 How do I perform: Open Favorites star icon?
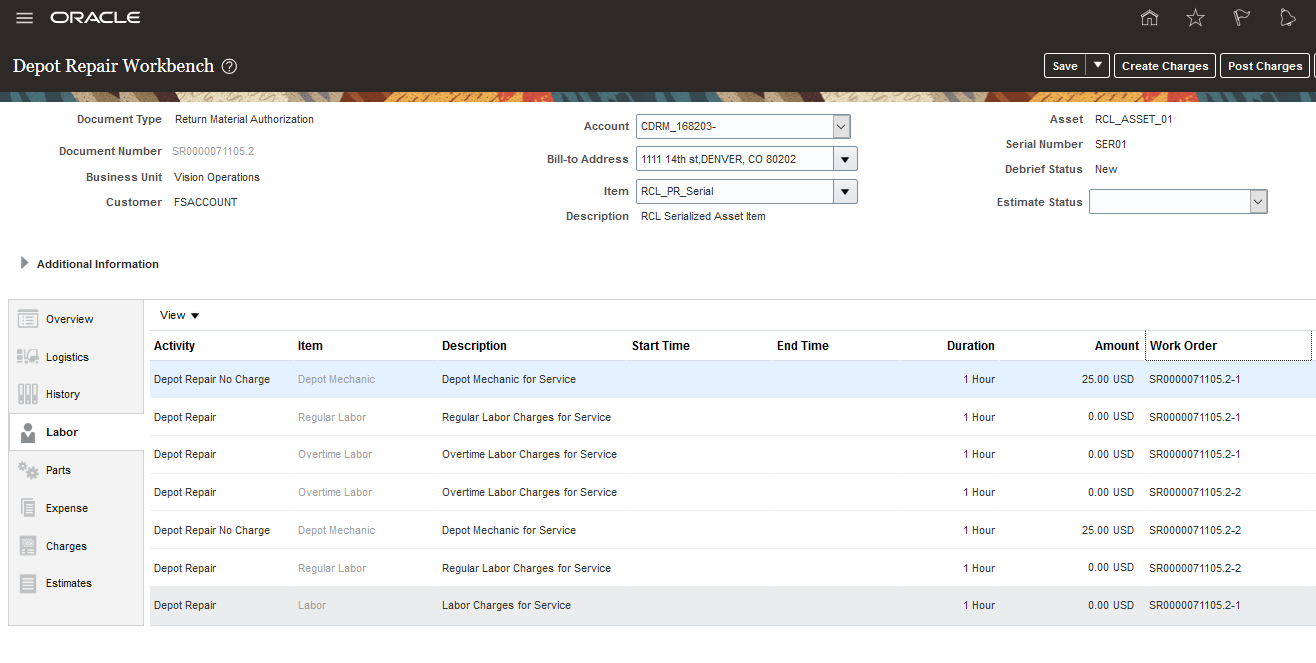point(1195,18)
